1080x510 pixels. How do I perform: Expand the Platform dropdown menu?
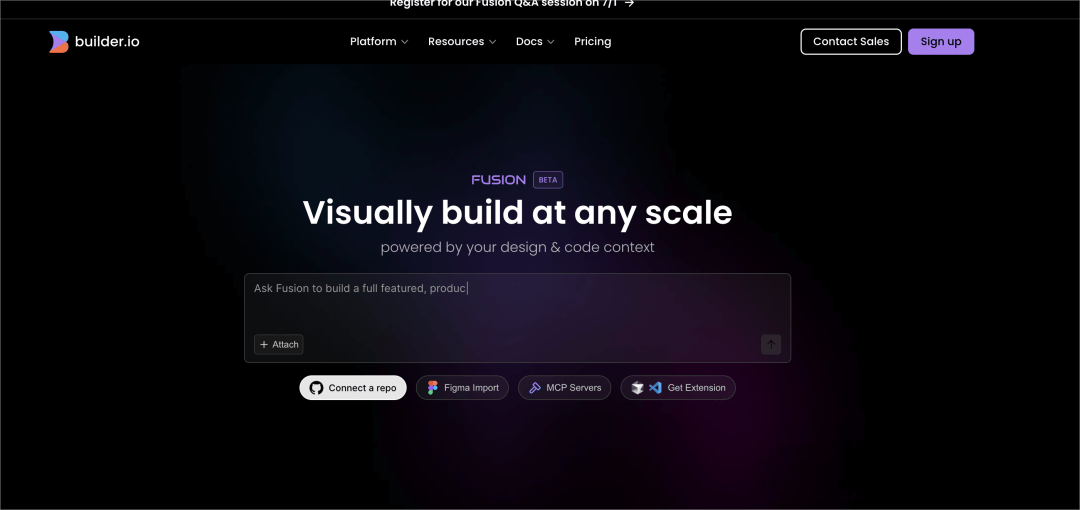pyautogui.click(x=379, y=42)
